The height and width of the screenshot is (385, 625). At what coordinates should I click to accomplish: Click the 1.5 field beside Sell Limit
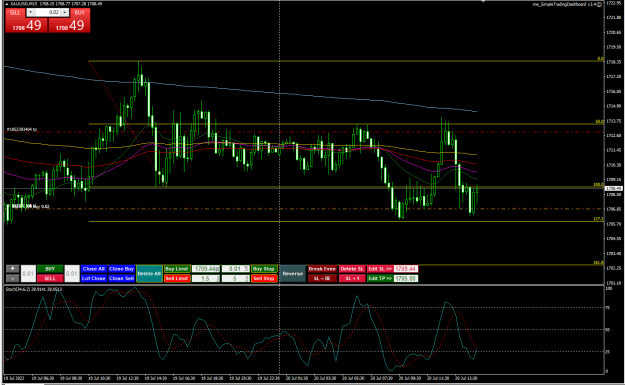(206, 278)
